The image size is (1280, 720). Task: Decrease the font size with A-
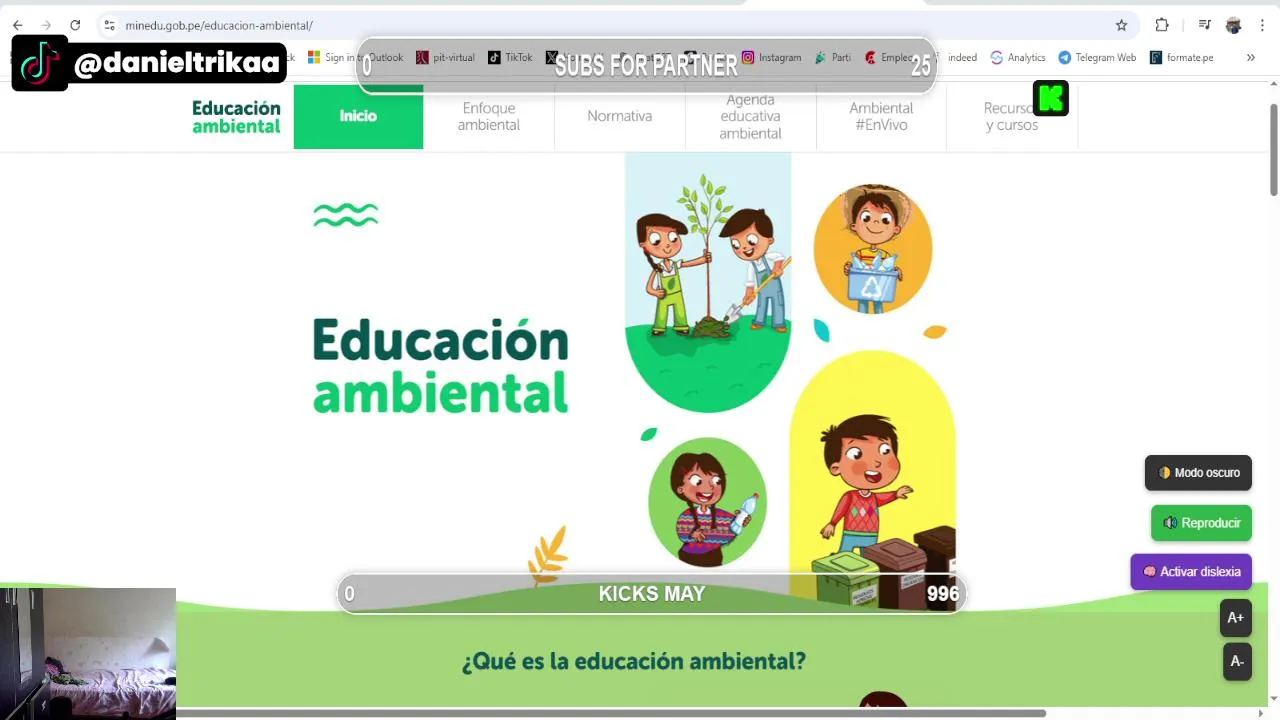(1237, 662)
